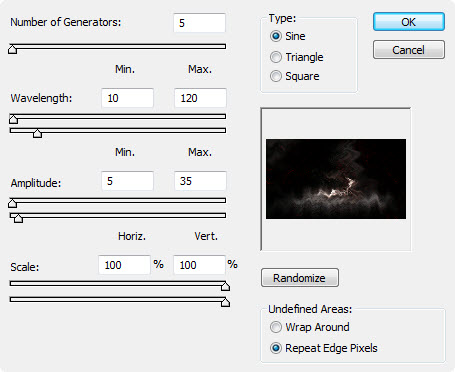Click the wave filter preview image

point(336,179)
